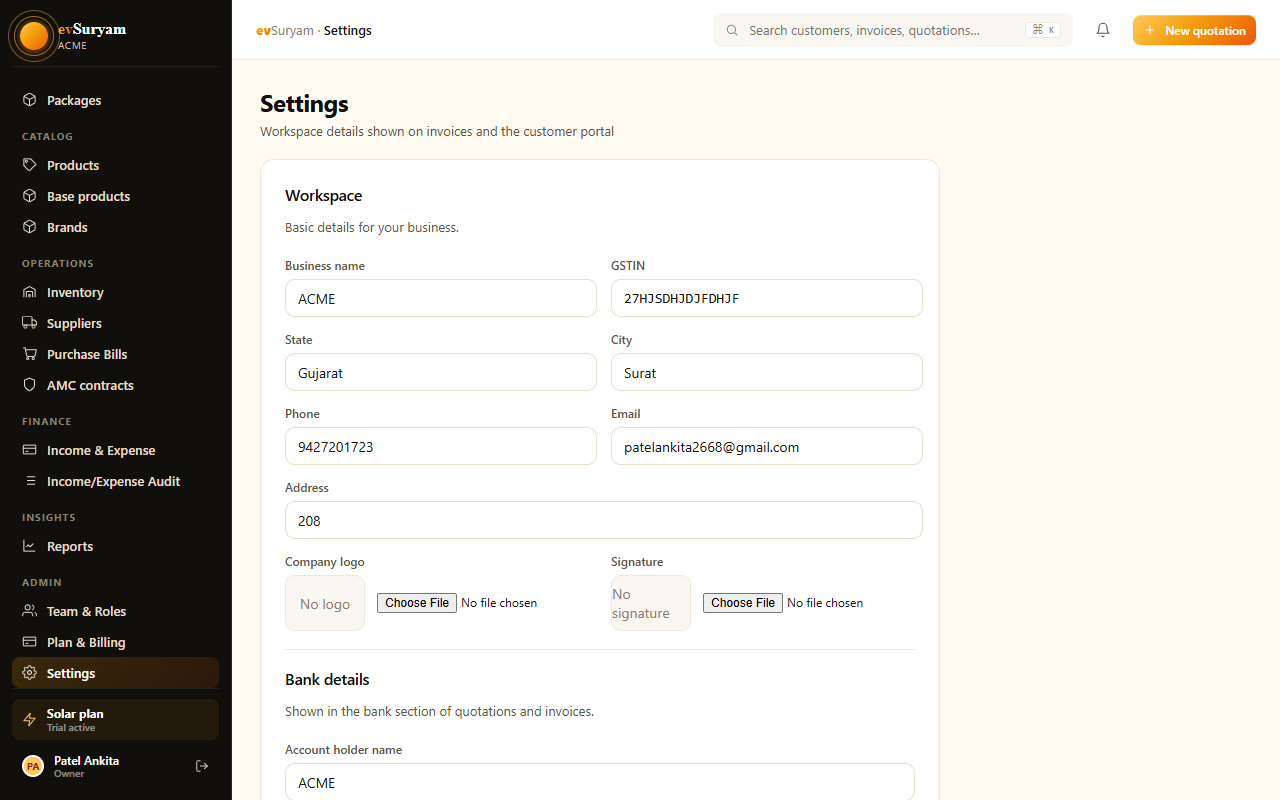Click the PA user avatar
This screenshot has width=1280, height=800.
33,766
